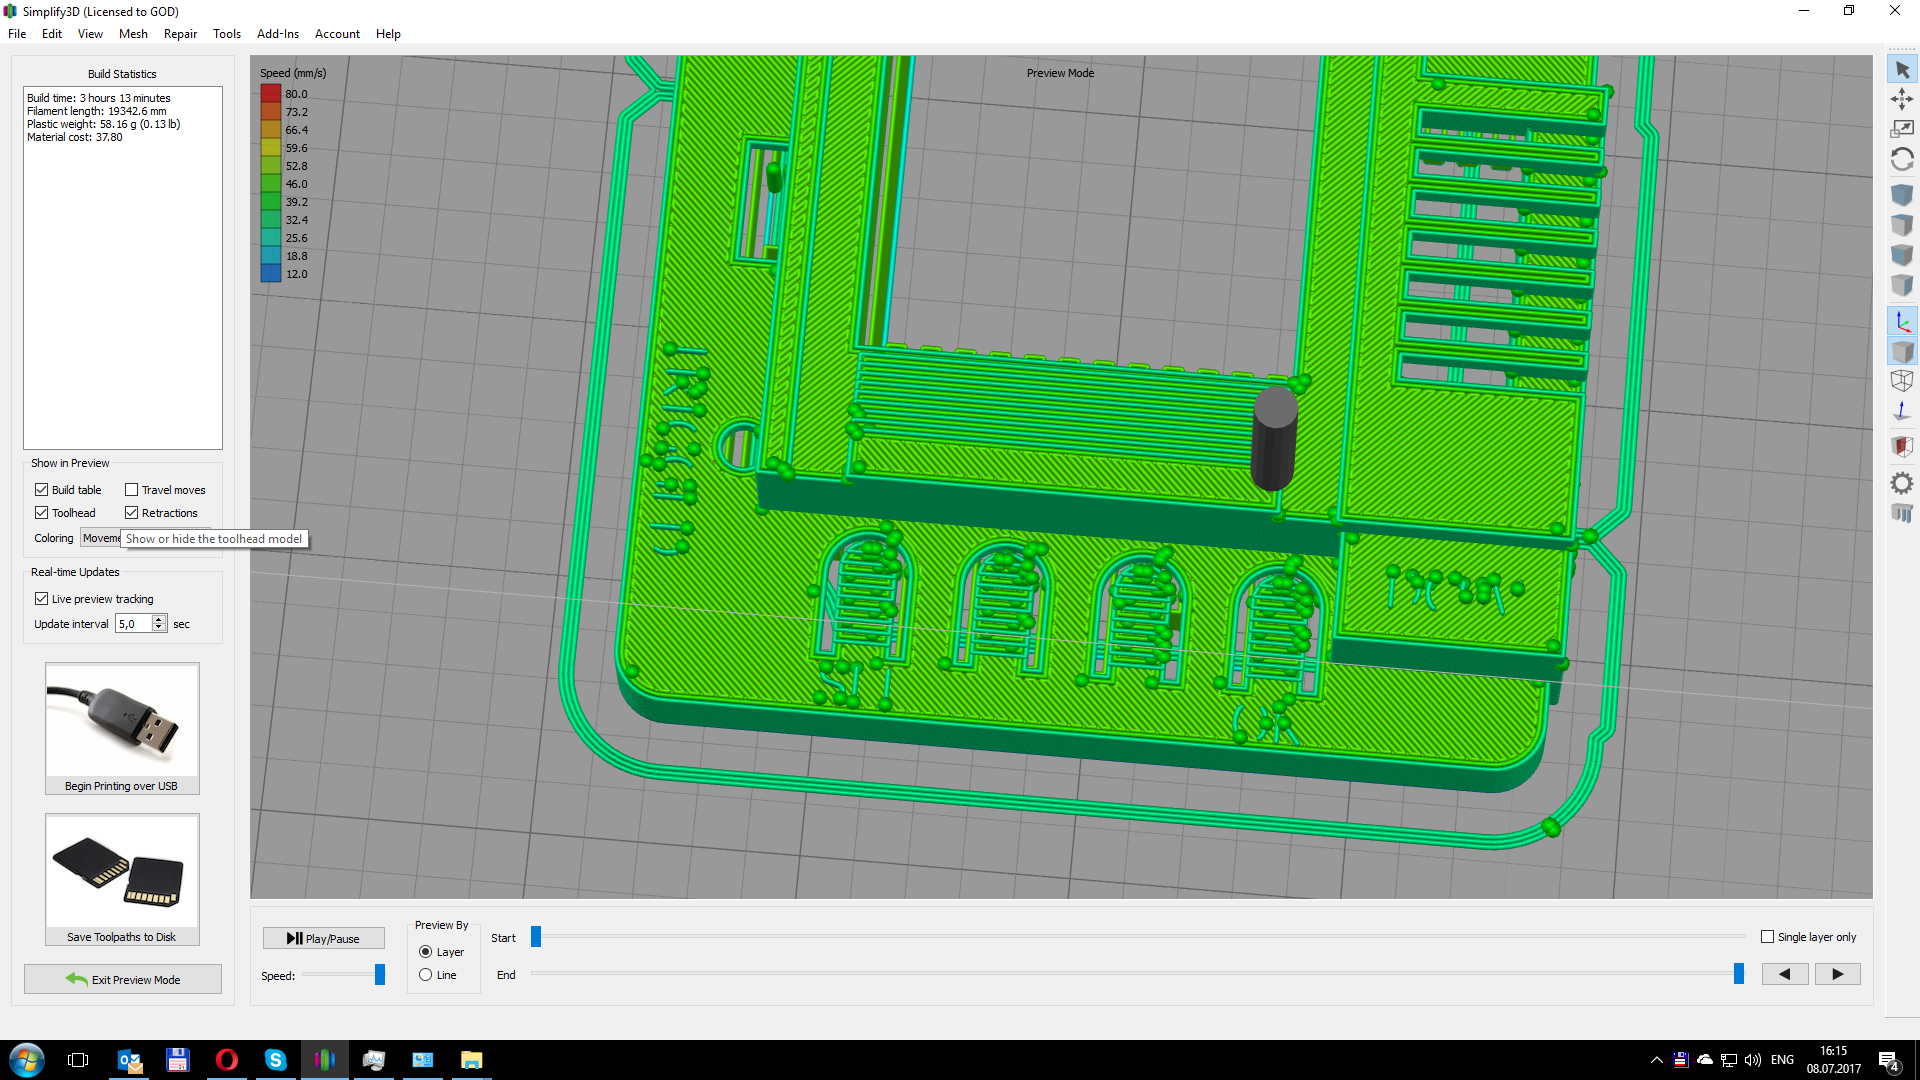The width and height of the screenshot is (1920, 1080).
Task: Select the arrow selection tool
Action: tap(1902, 70)
